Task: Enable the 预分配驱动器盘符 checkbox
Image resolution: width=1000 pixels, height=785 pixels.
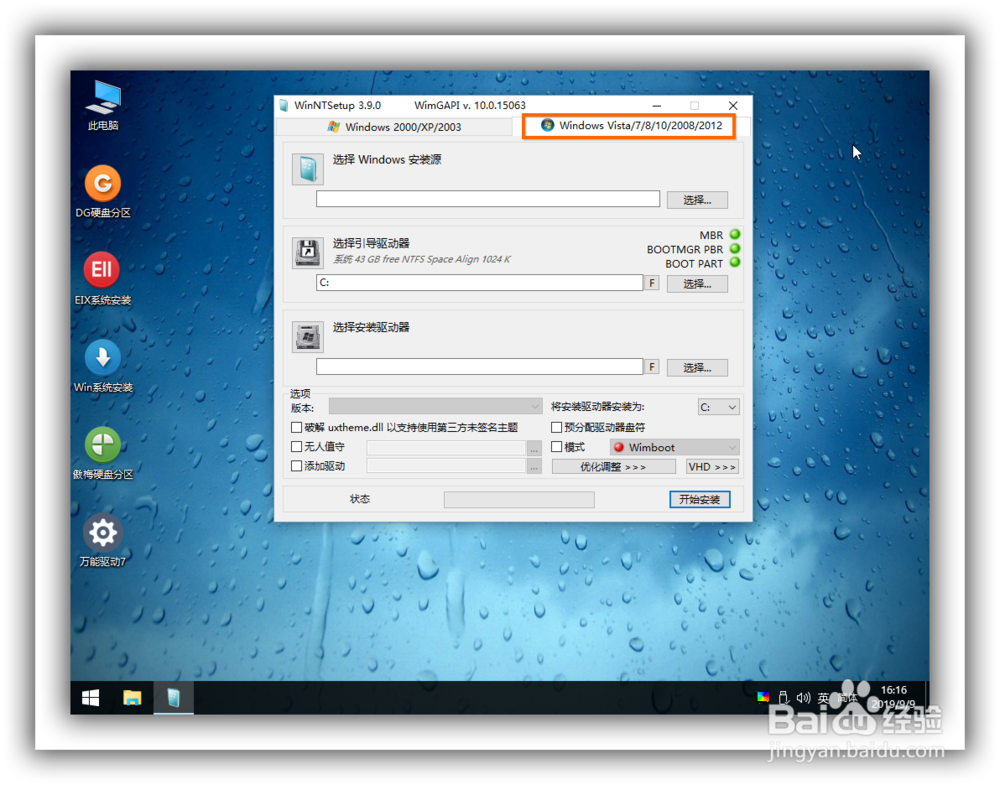Action: tap(557, 427)
